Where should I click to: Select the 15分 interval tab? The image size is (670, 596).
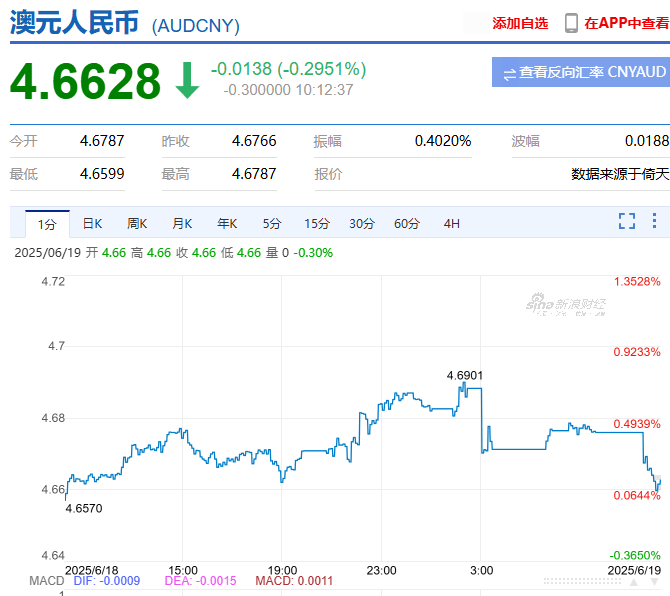[317, 223]
